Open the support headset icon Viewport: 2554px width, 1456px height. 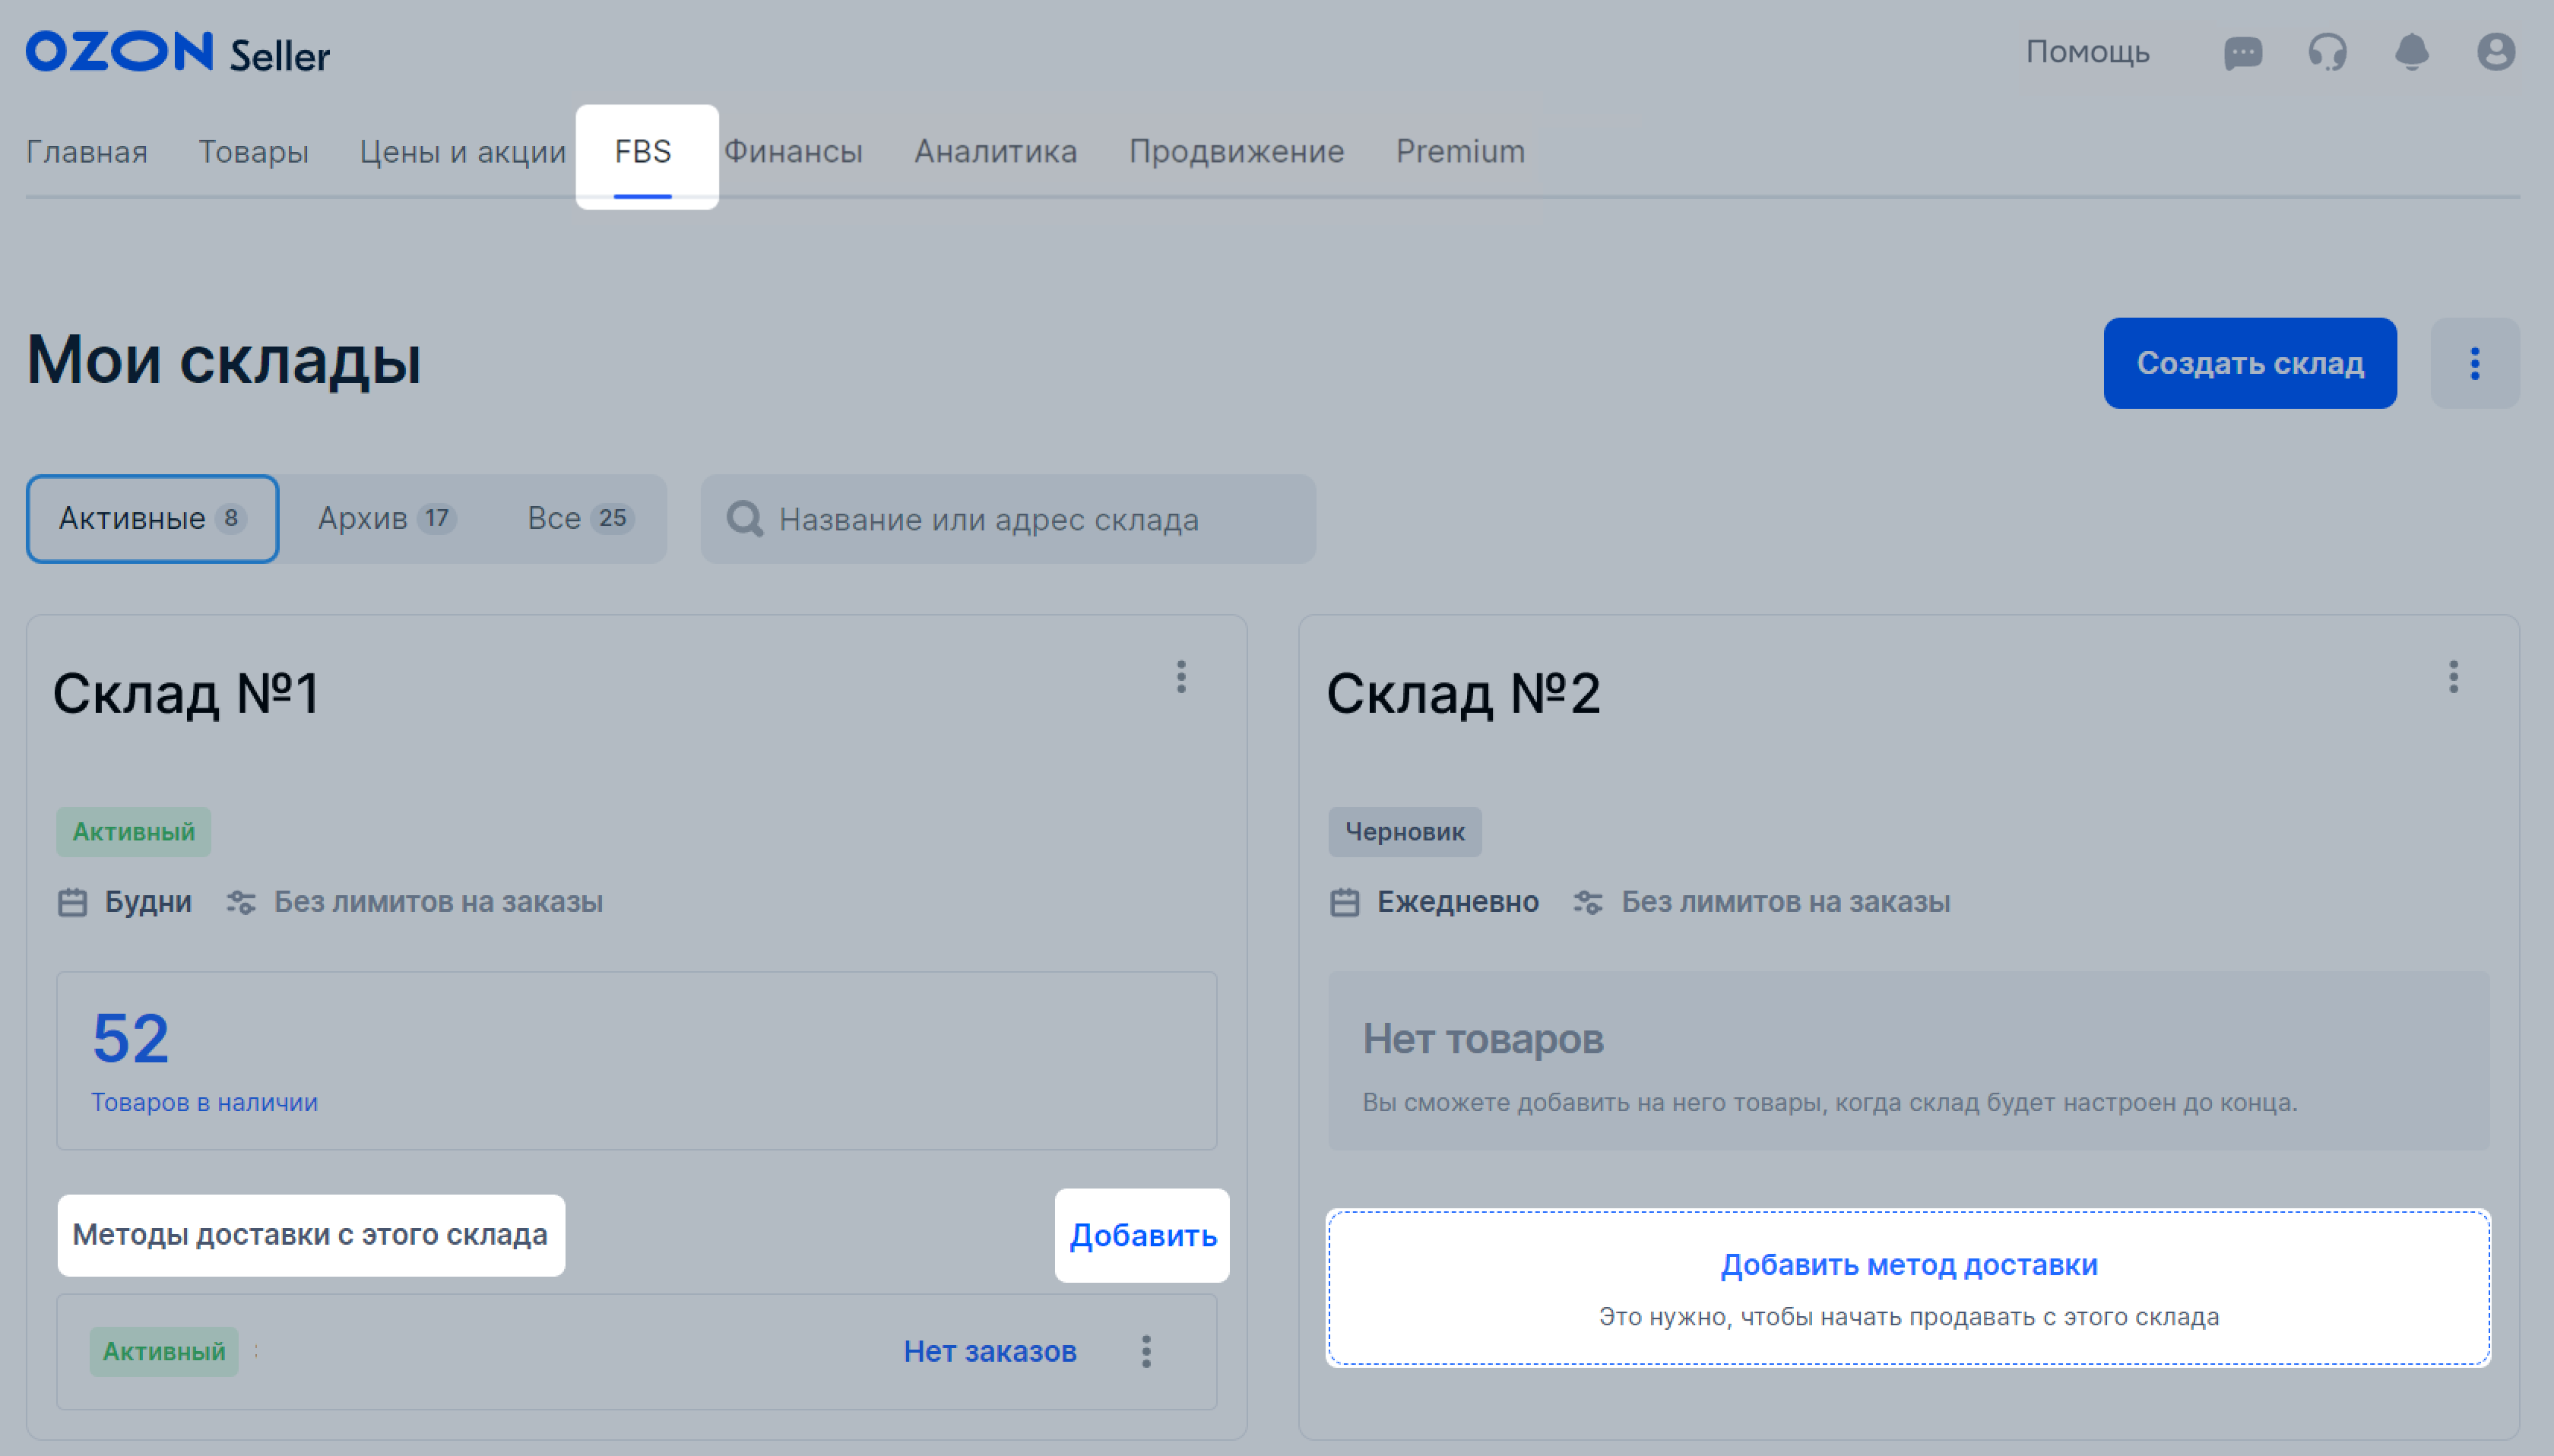click(2327, 52)
